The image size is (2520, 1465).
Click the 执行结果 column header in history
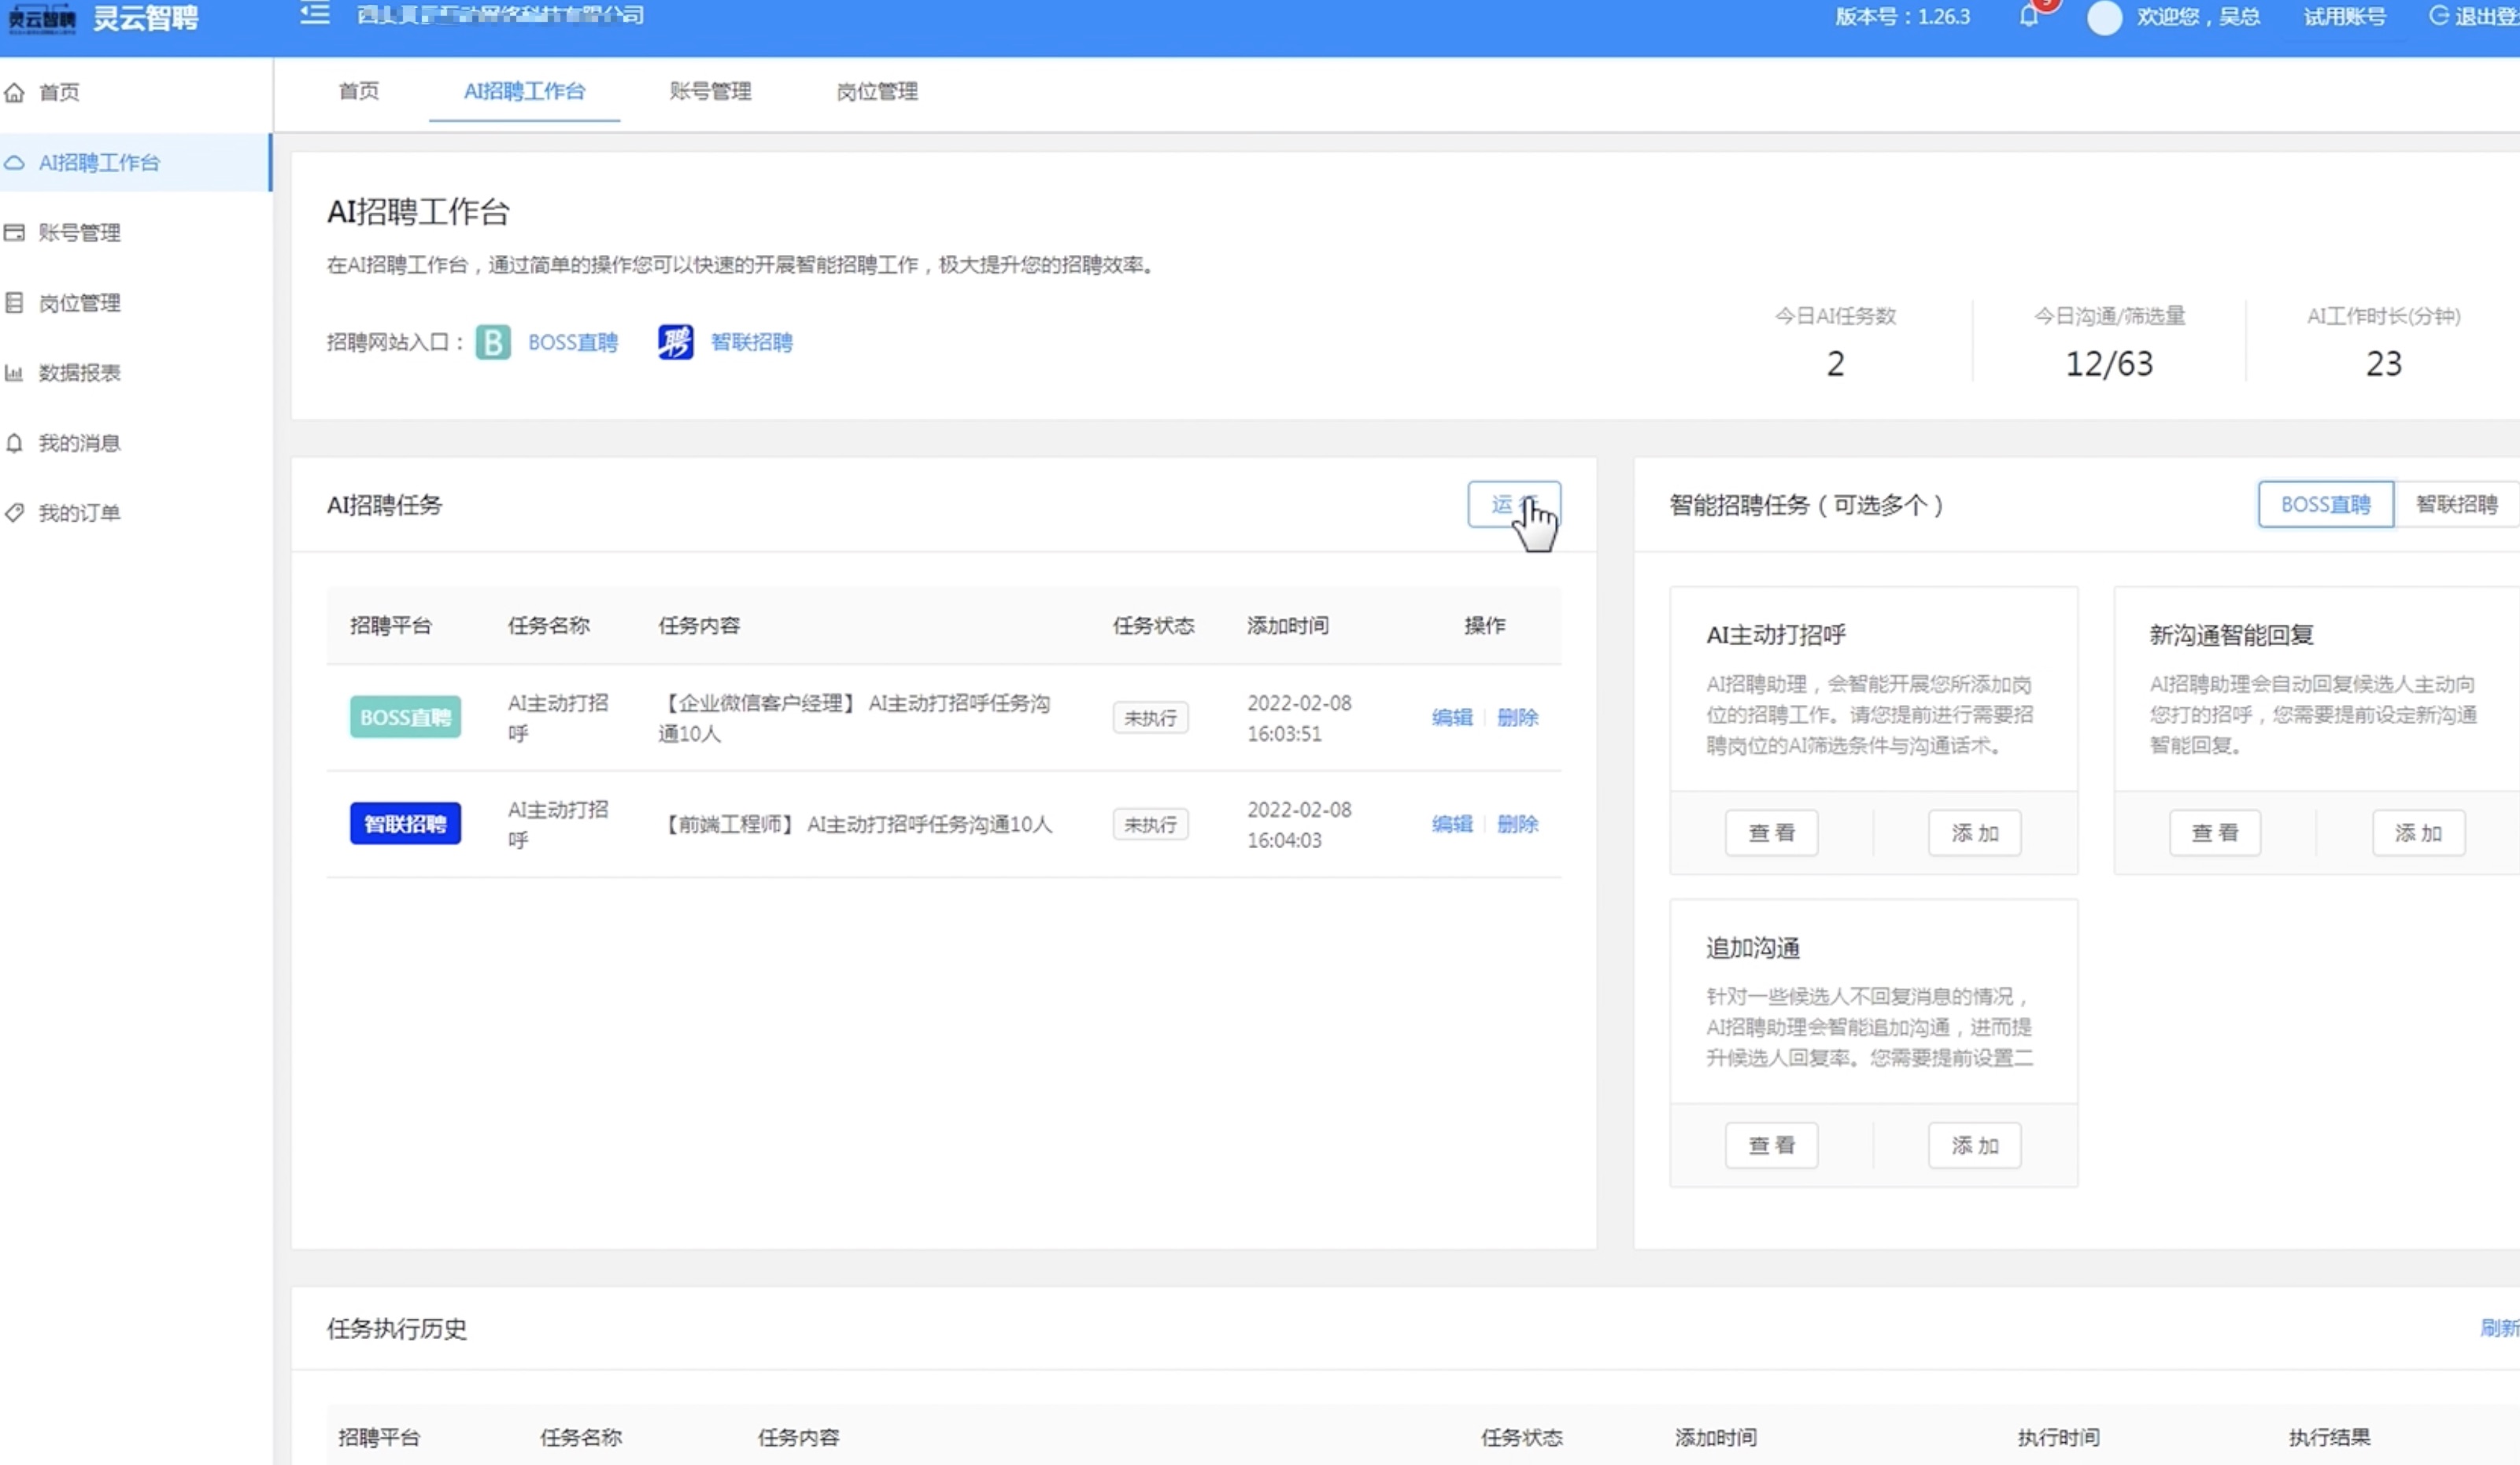pos(2329,1437)
